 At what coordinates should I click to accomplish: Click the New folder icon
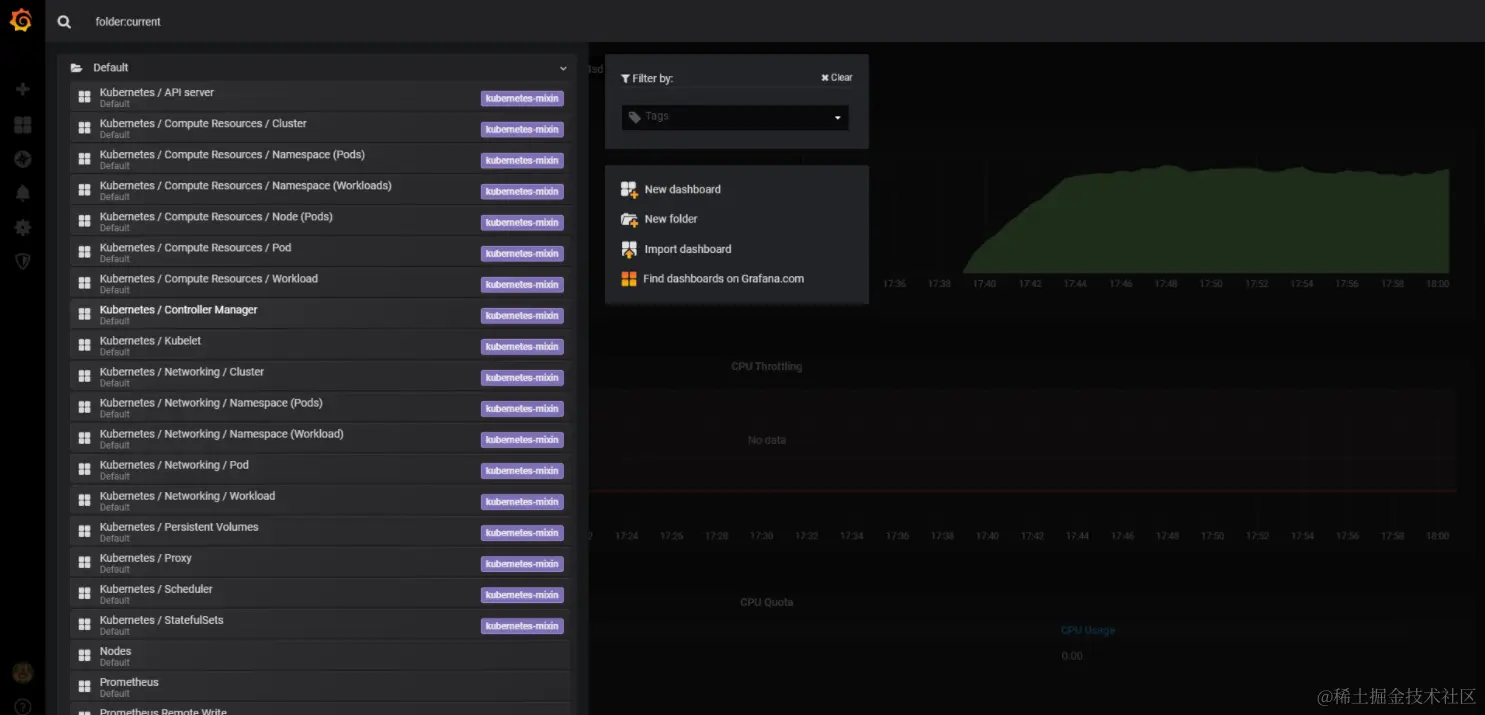click(x=629, y=219)
